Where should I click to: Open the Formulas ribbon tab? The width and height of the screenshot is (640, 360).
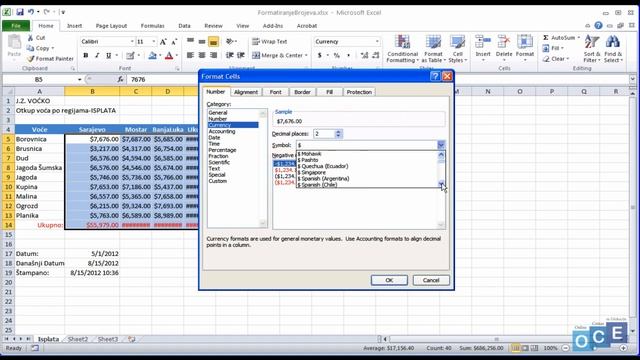pyautogui.click(x=152, y=26)
